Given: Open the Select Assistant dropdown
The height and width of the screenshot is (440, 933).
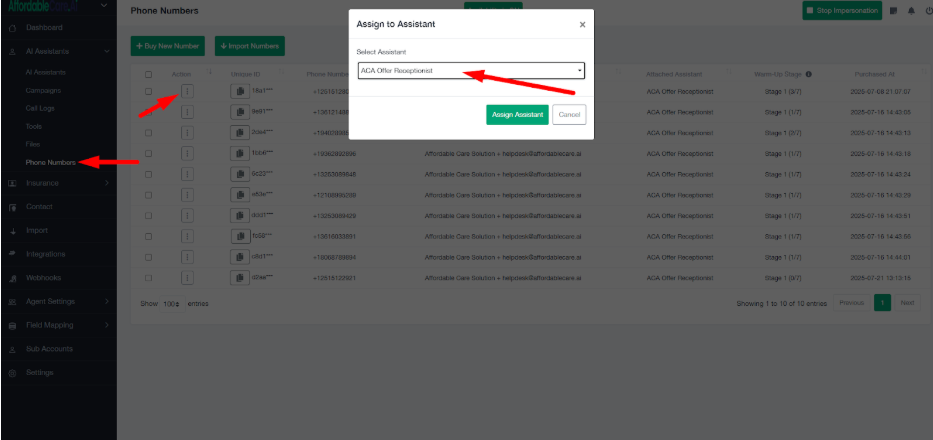Looking at the screenshot, I should click(x=470, y=71).
